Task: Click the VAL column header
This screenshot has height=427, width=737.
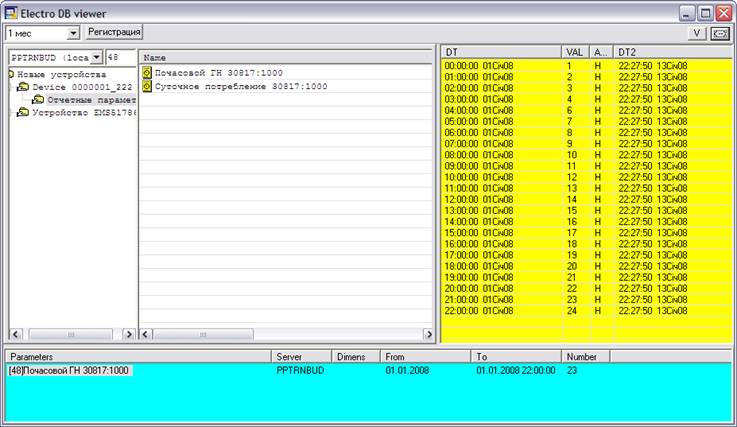Action: click(x=575, y=51)
